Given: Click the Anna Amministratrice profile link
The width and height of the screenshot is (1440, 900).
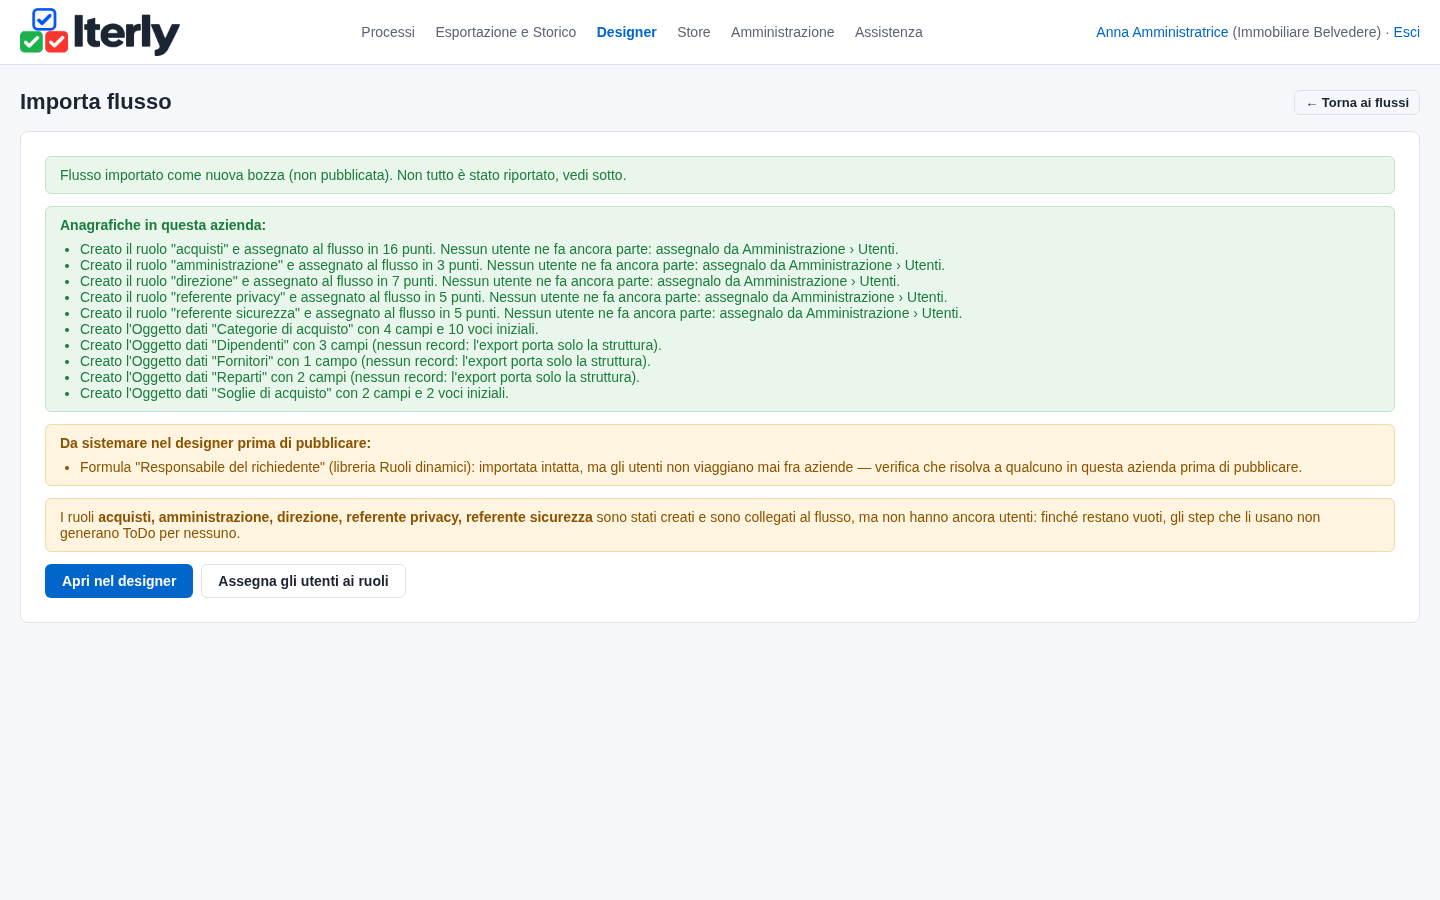Looking at the screenshot, I should coord(1162,32).
